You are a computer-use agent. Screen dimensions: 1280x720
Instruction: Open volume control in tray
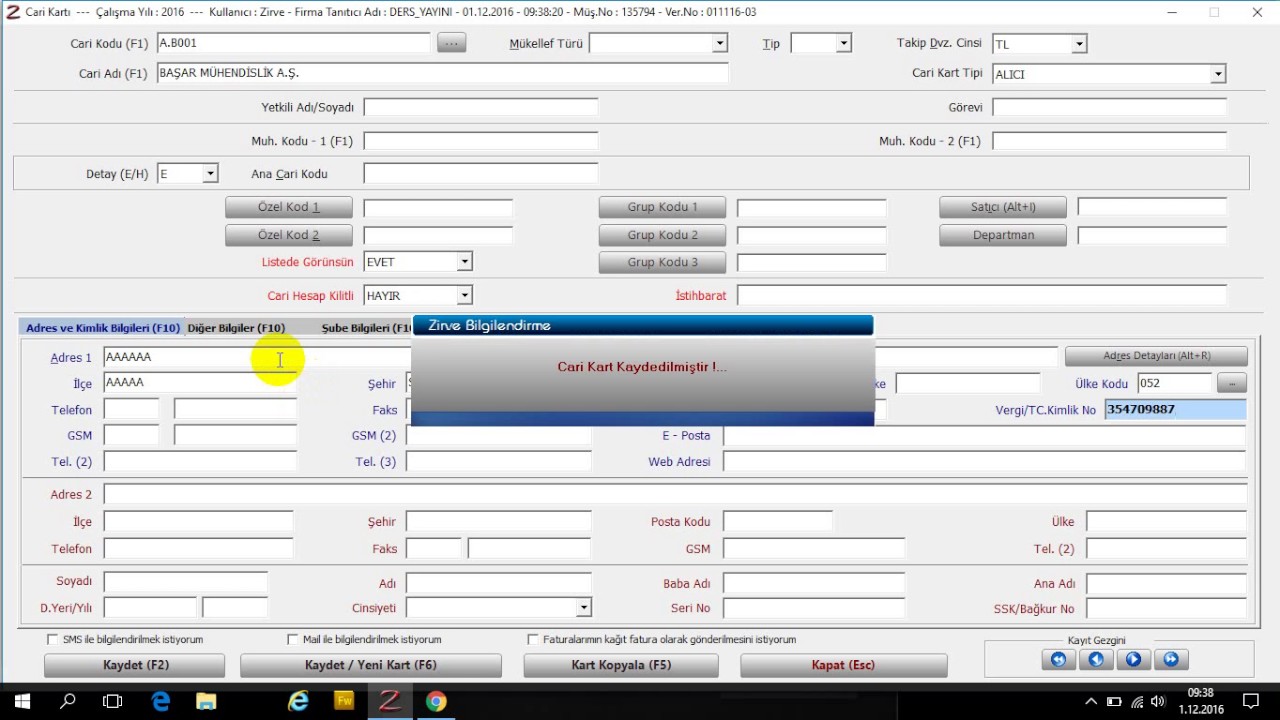coord(1158,701)
